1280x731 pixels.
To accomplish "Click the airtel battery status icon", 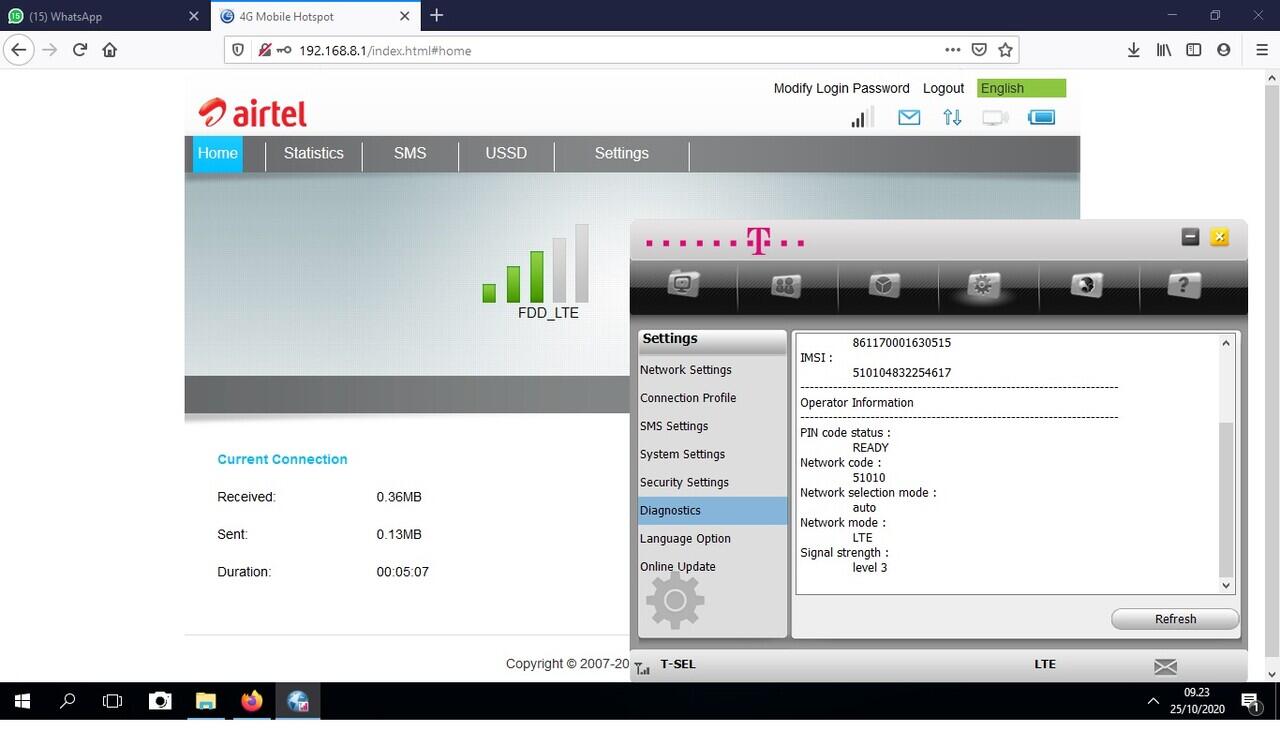I will 1041,118.
